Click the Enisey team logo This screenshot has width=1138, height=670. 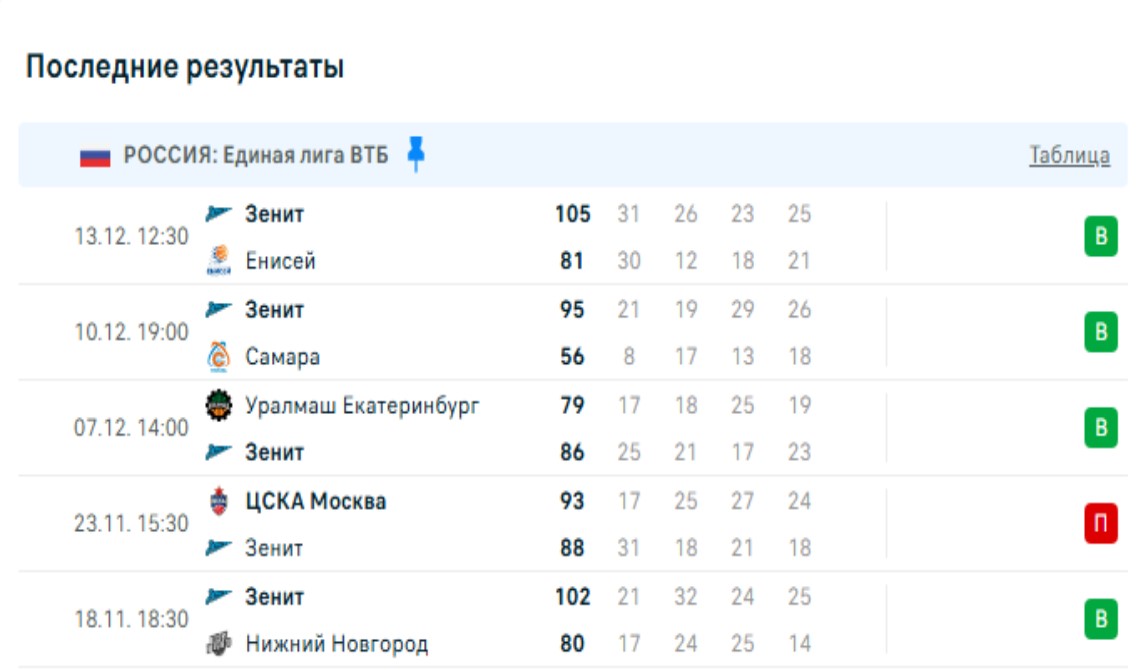click(x=219, y=261)
